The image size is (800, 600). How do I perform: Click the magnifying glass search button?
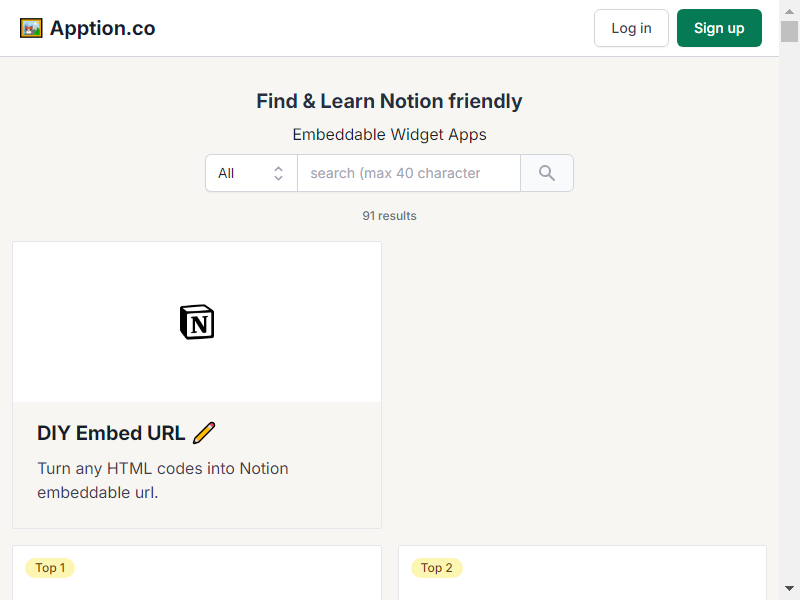(547, 173)
